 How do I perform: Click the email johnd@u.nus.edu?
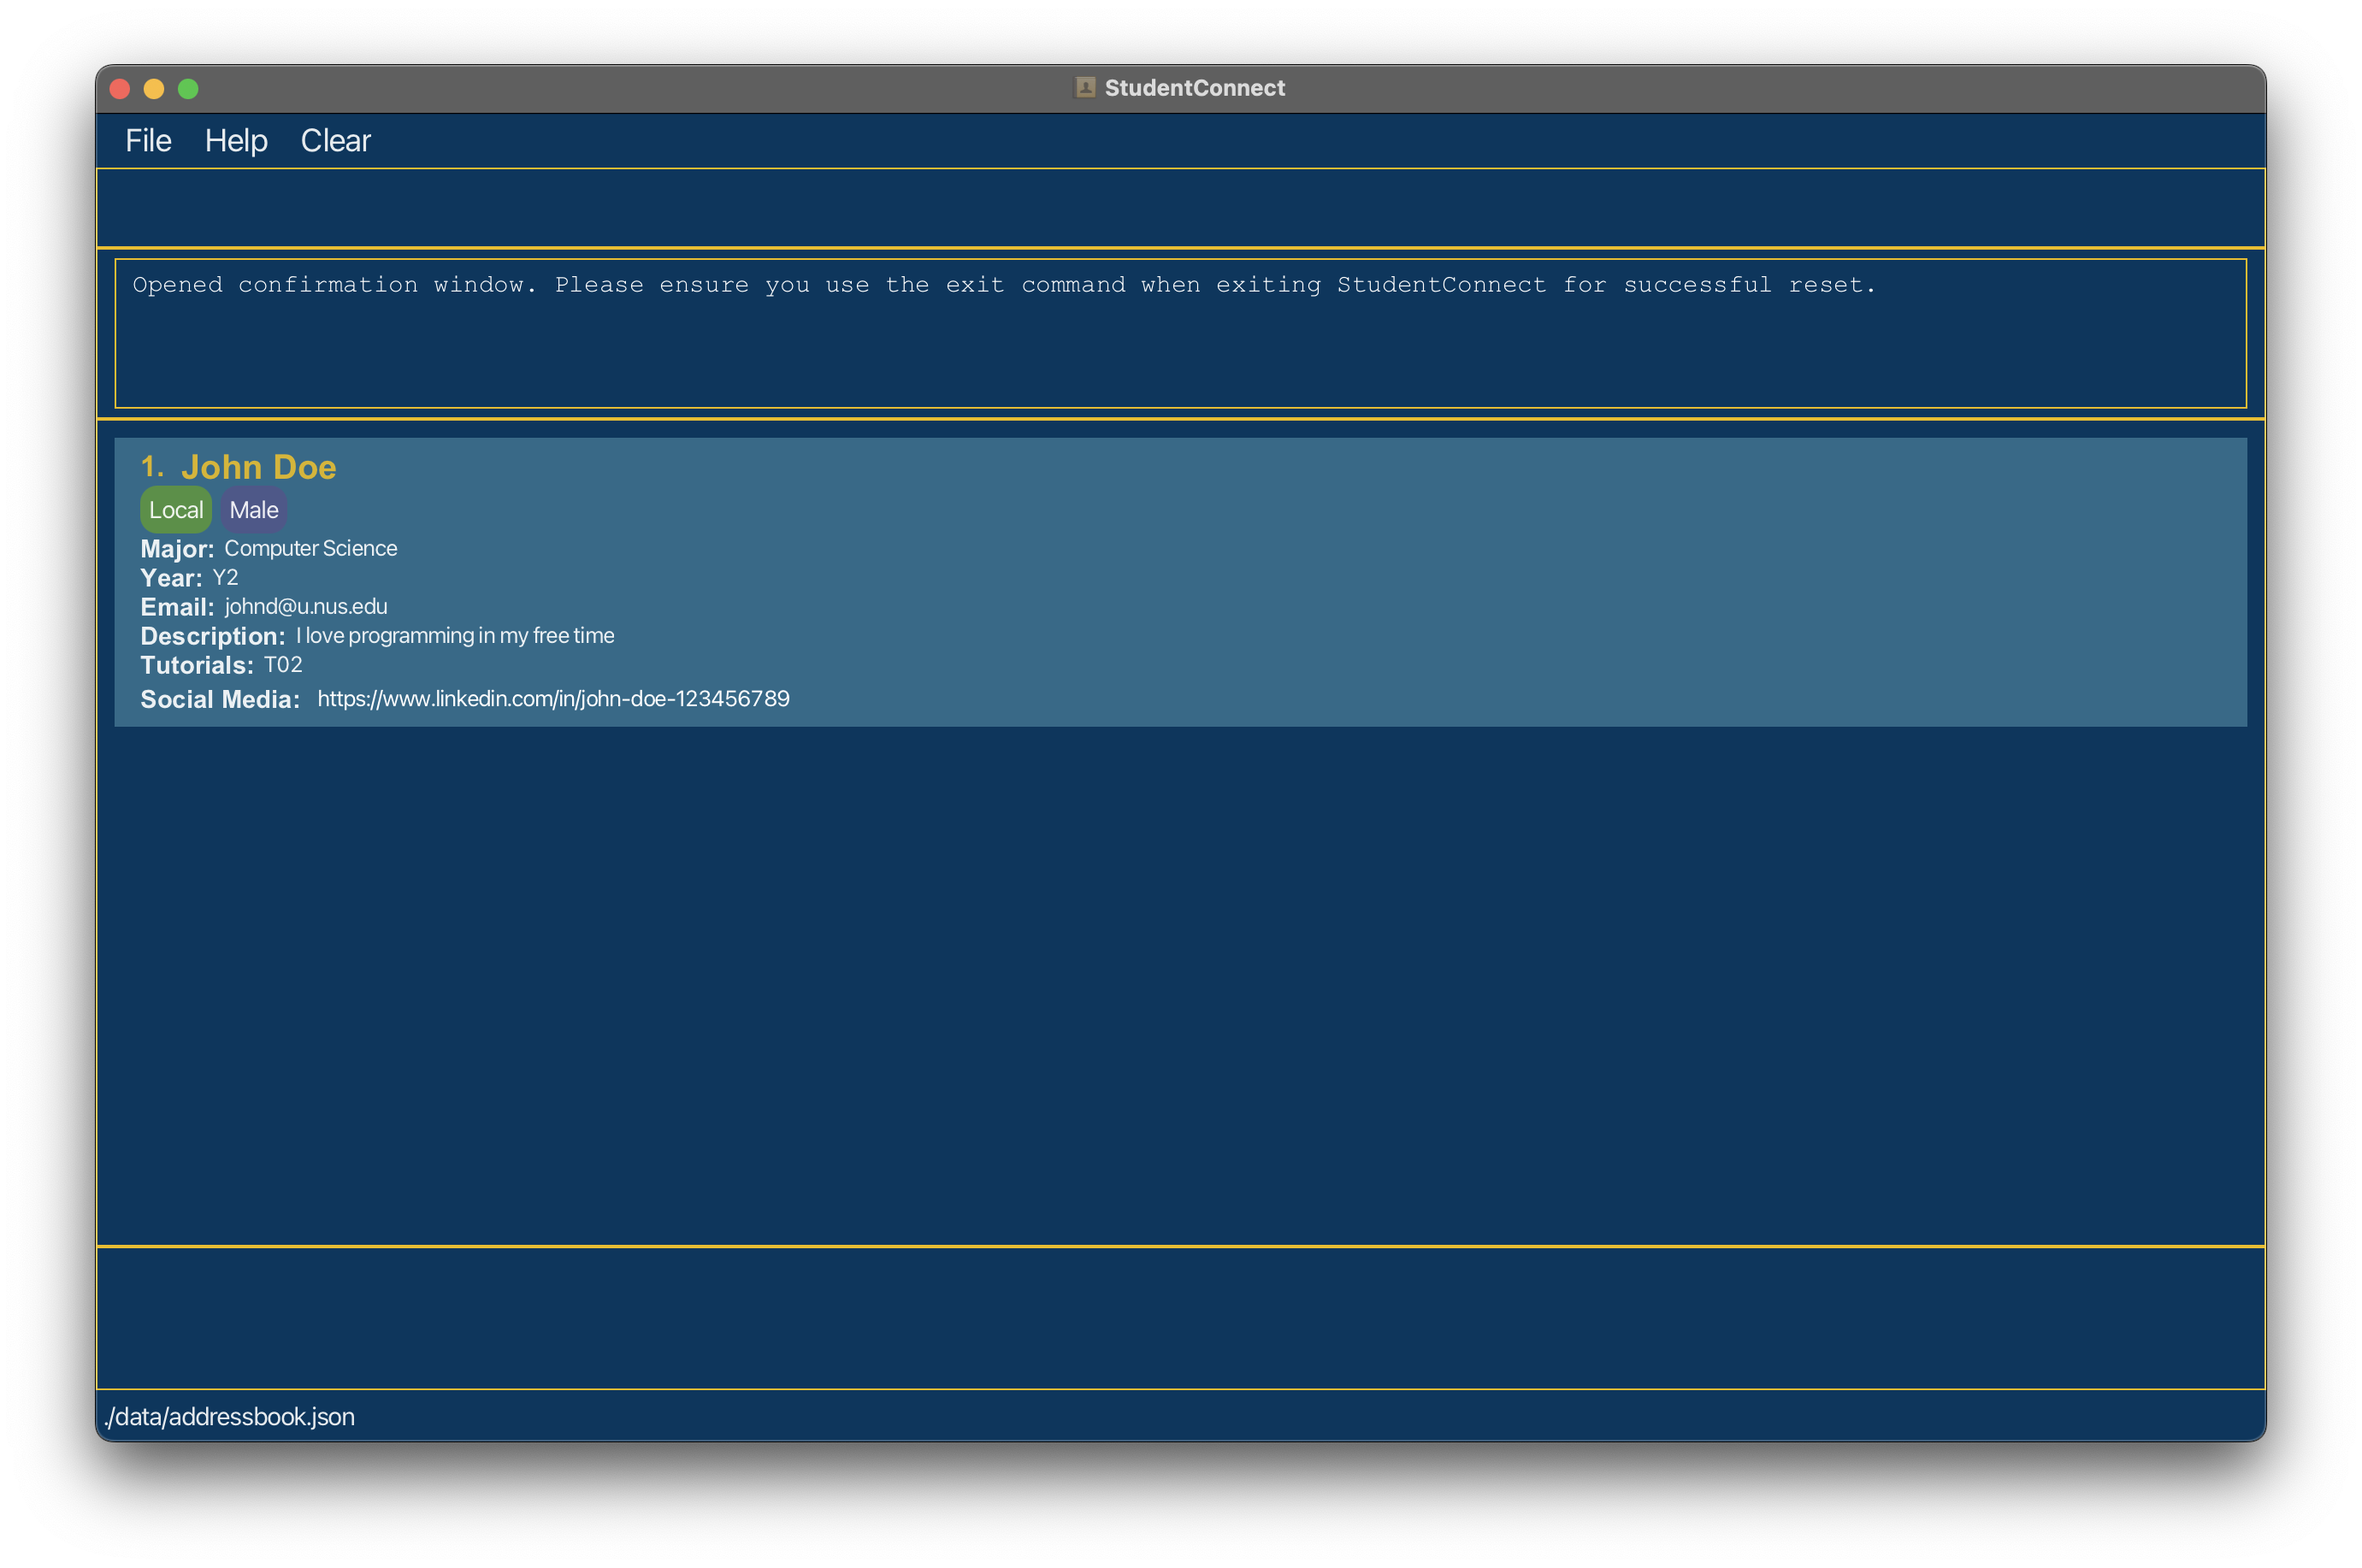point(305,606)
